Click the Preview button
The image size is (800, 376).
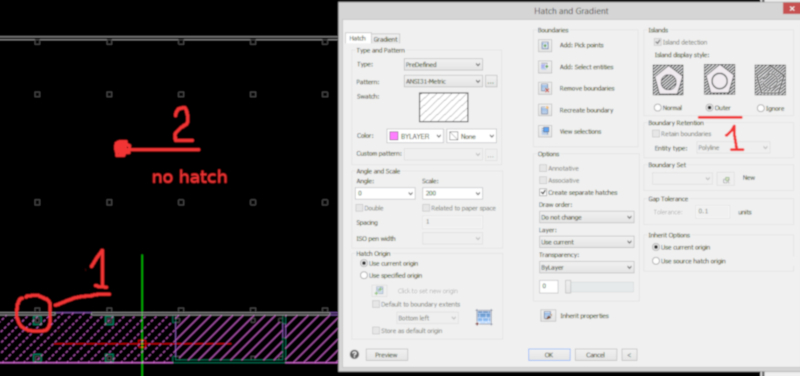[x=387, y=355]
